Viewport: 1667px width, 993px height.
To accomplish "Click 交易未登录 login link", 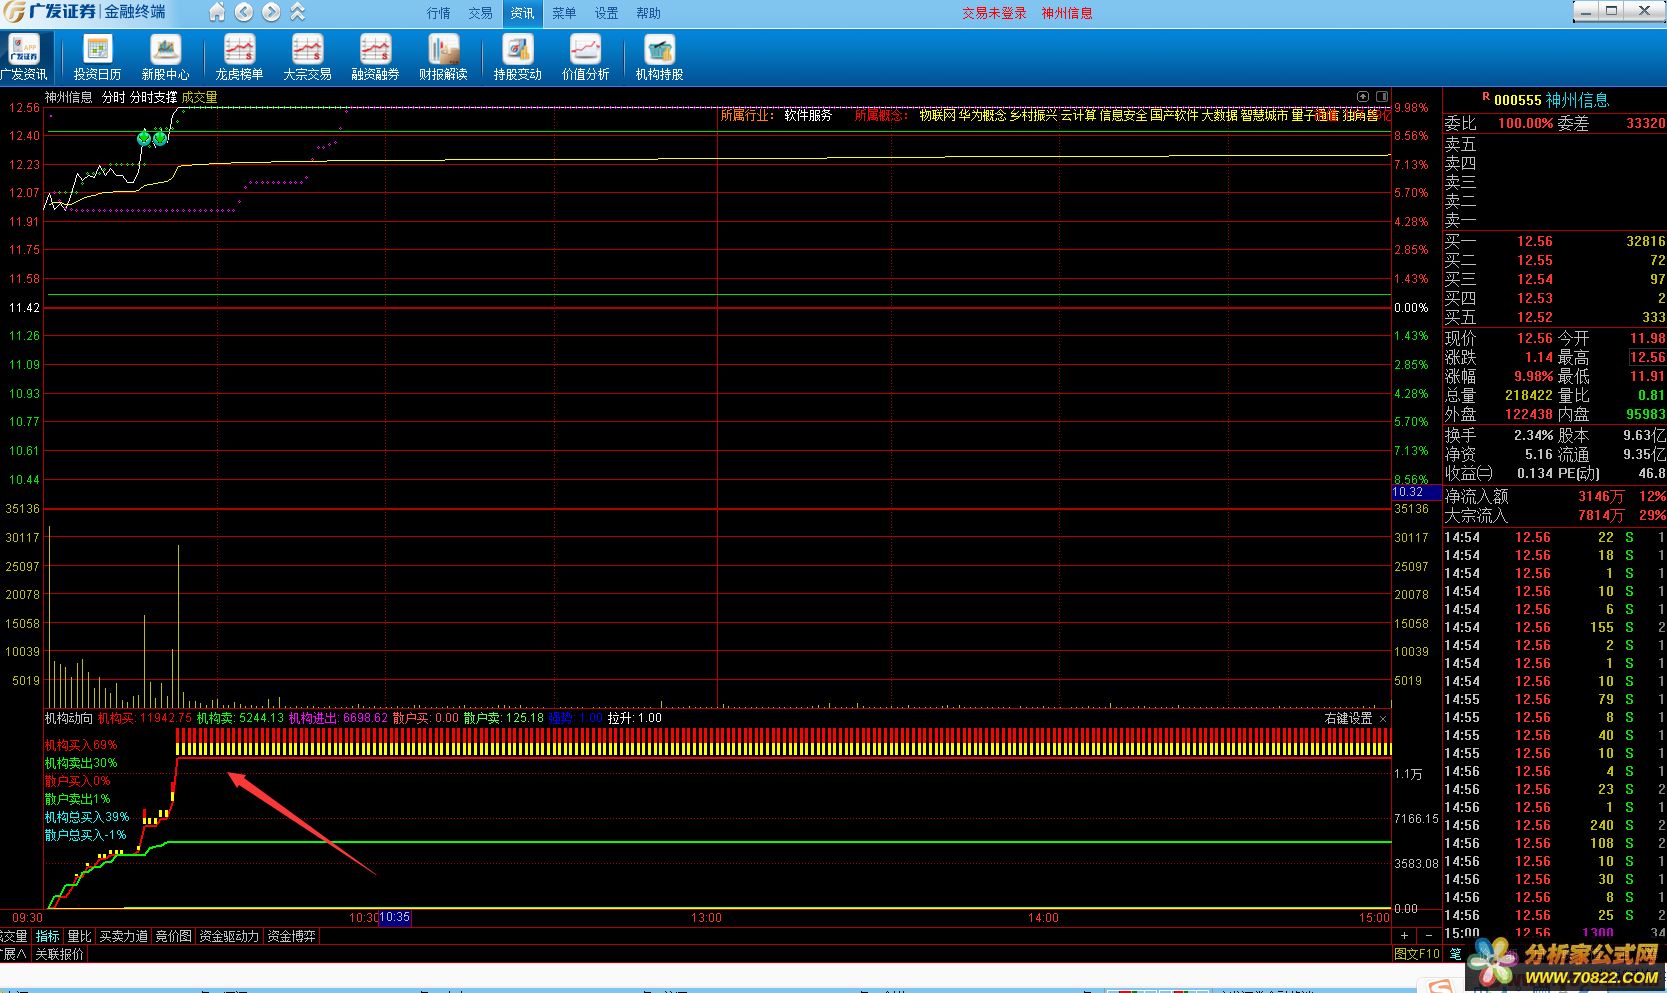I will (994, 13).
